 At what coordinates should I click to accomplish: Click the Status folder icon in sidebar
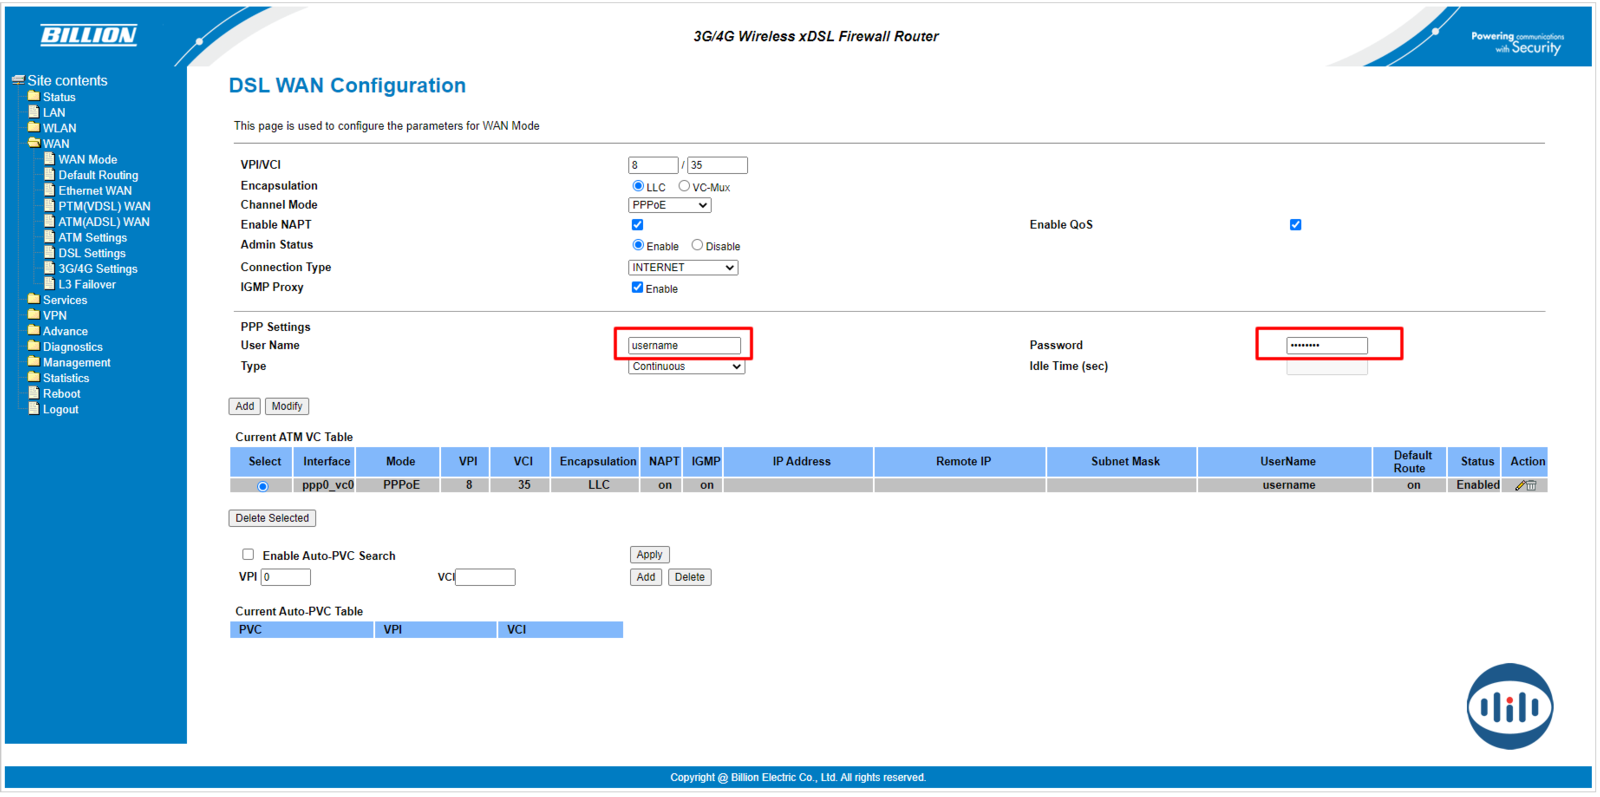(x=33, y=97)
